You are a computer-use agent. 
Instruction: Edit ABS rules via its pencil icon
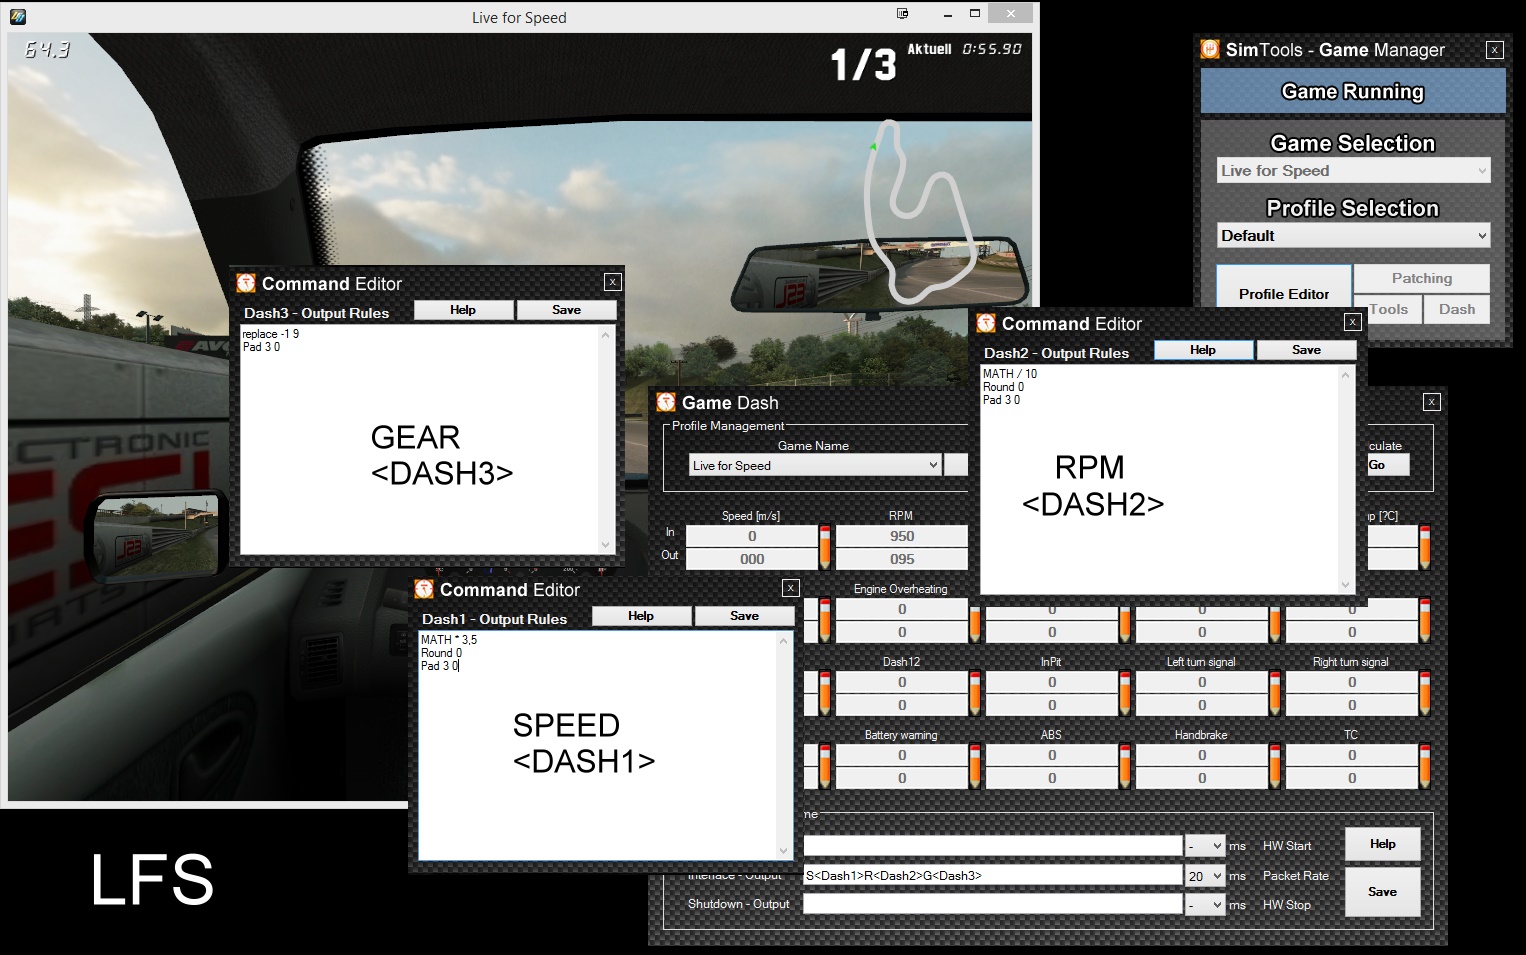coord(1125,766)
